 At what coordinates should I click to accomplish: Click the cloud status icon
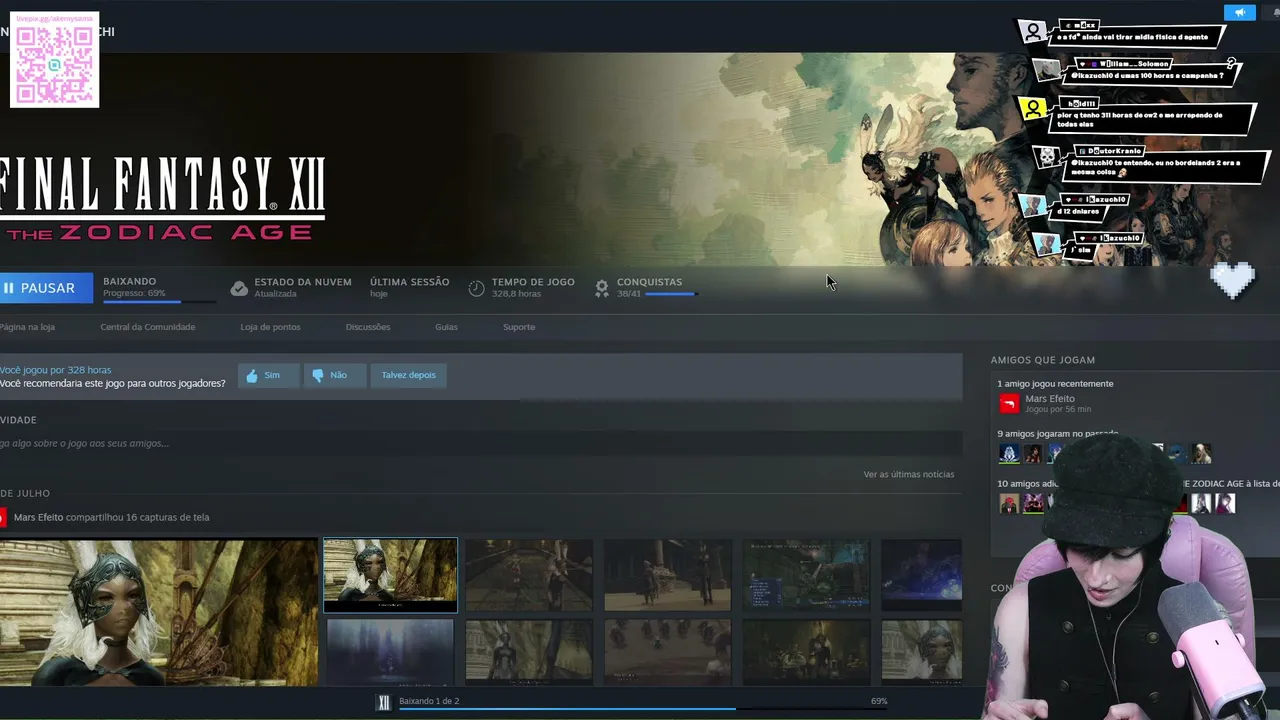[x=239, y=288]
